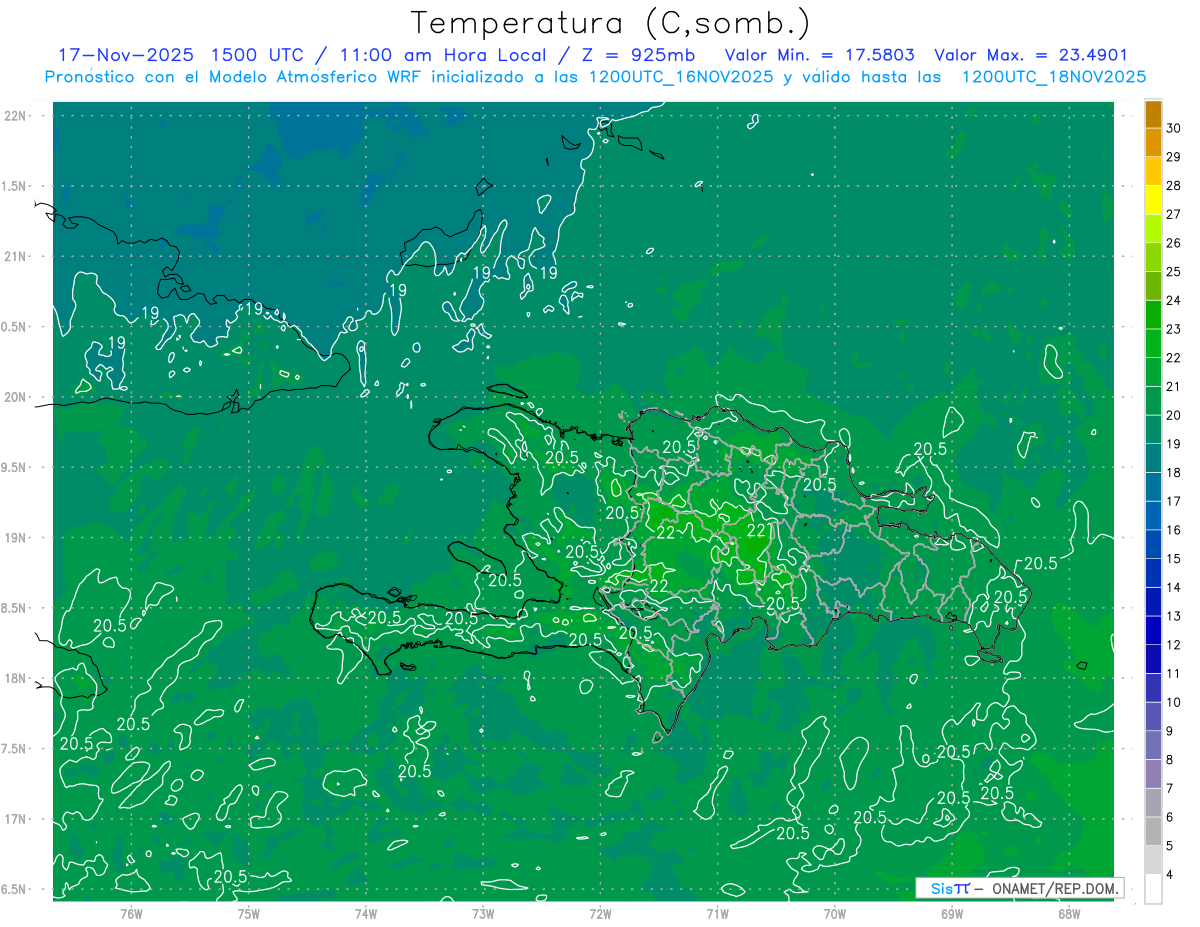Click the 24 label on colorbar
This screenshot has height=927, width=1200.
coord(1174,300)
